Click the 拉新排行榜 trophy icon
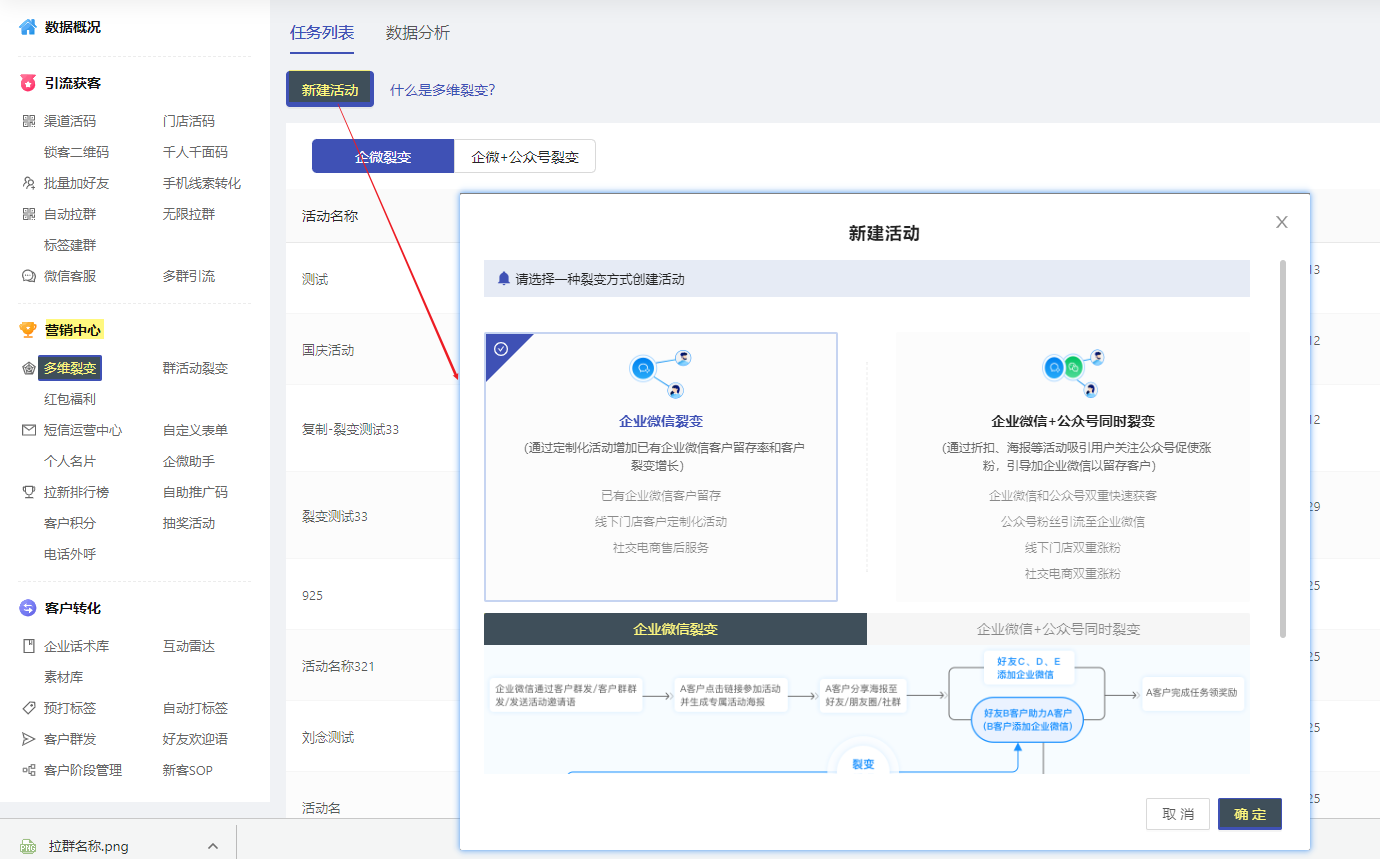 [28, 492]
